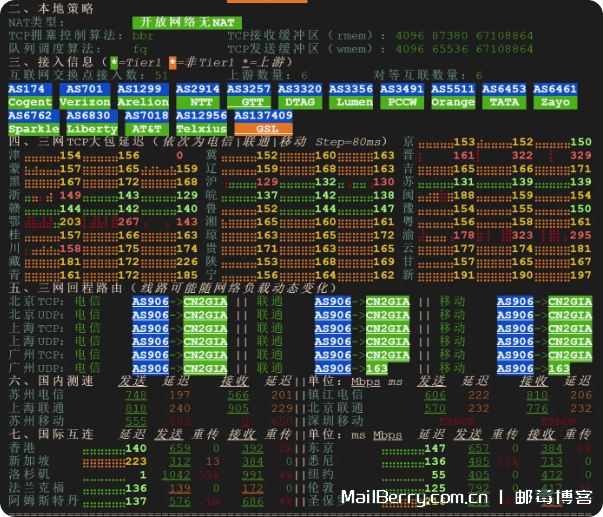Screen dimensions: 603x517
Task: Select the AS7018 AT&T badge
Action: pos(146,123)
